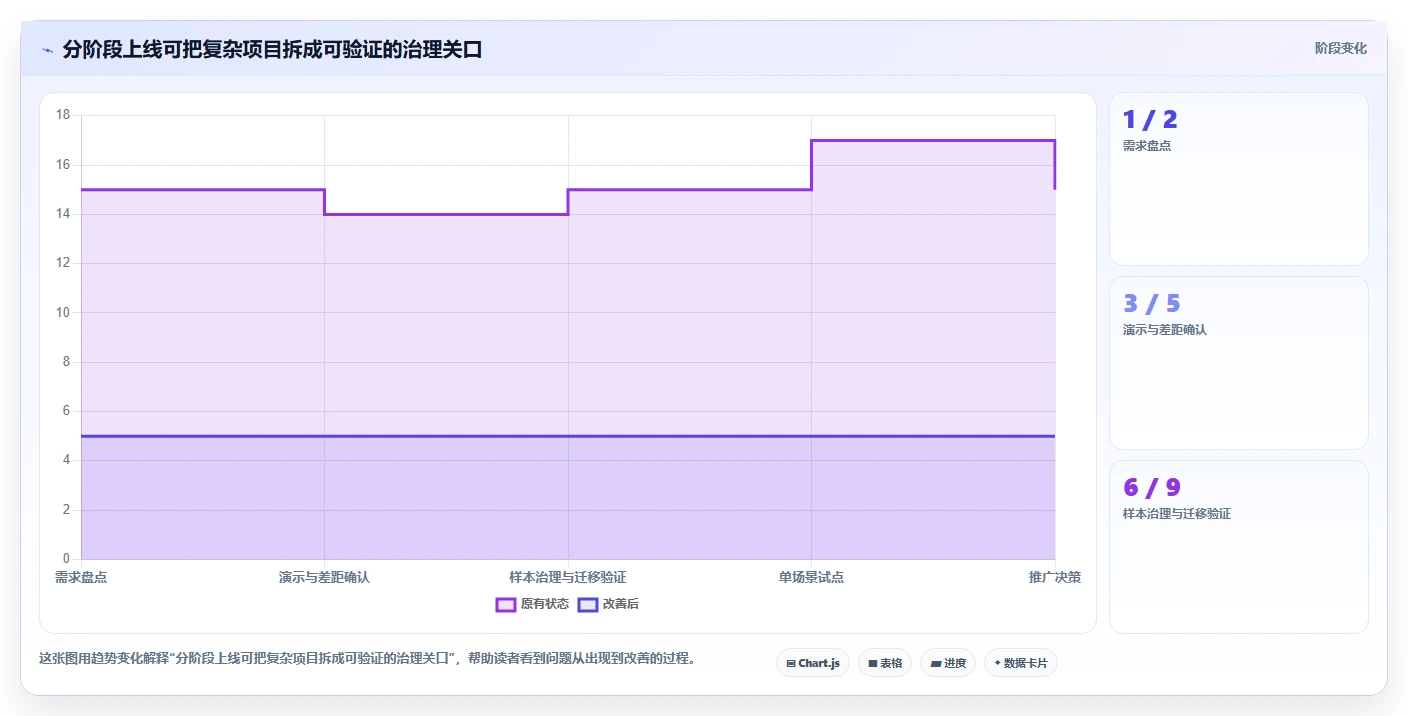Click x-axis label 需求盘点 on chart
The height and width of the screenshot is (716, 1408).
pos(81,577)
